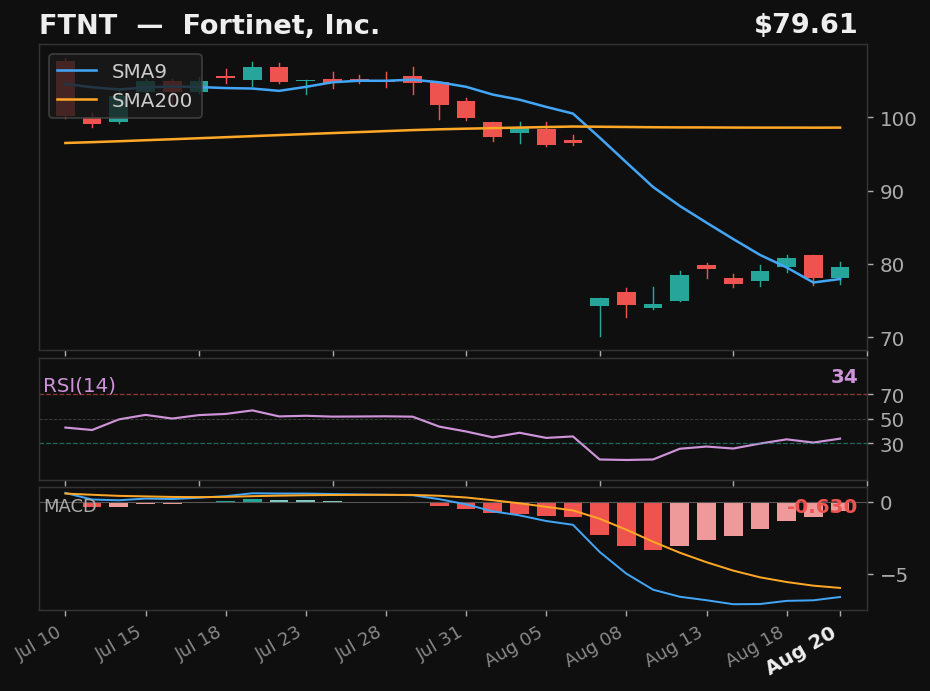Click the RSI value 34
Viewport: 930px width, 691px height.
pos(844,376)
